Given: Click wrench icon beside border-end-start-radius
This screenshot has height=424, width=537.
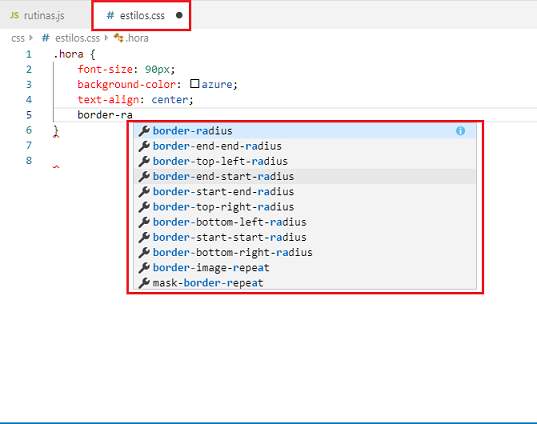Looking at the screenshot, I should coord(144,176).
